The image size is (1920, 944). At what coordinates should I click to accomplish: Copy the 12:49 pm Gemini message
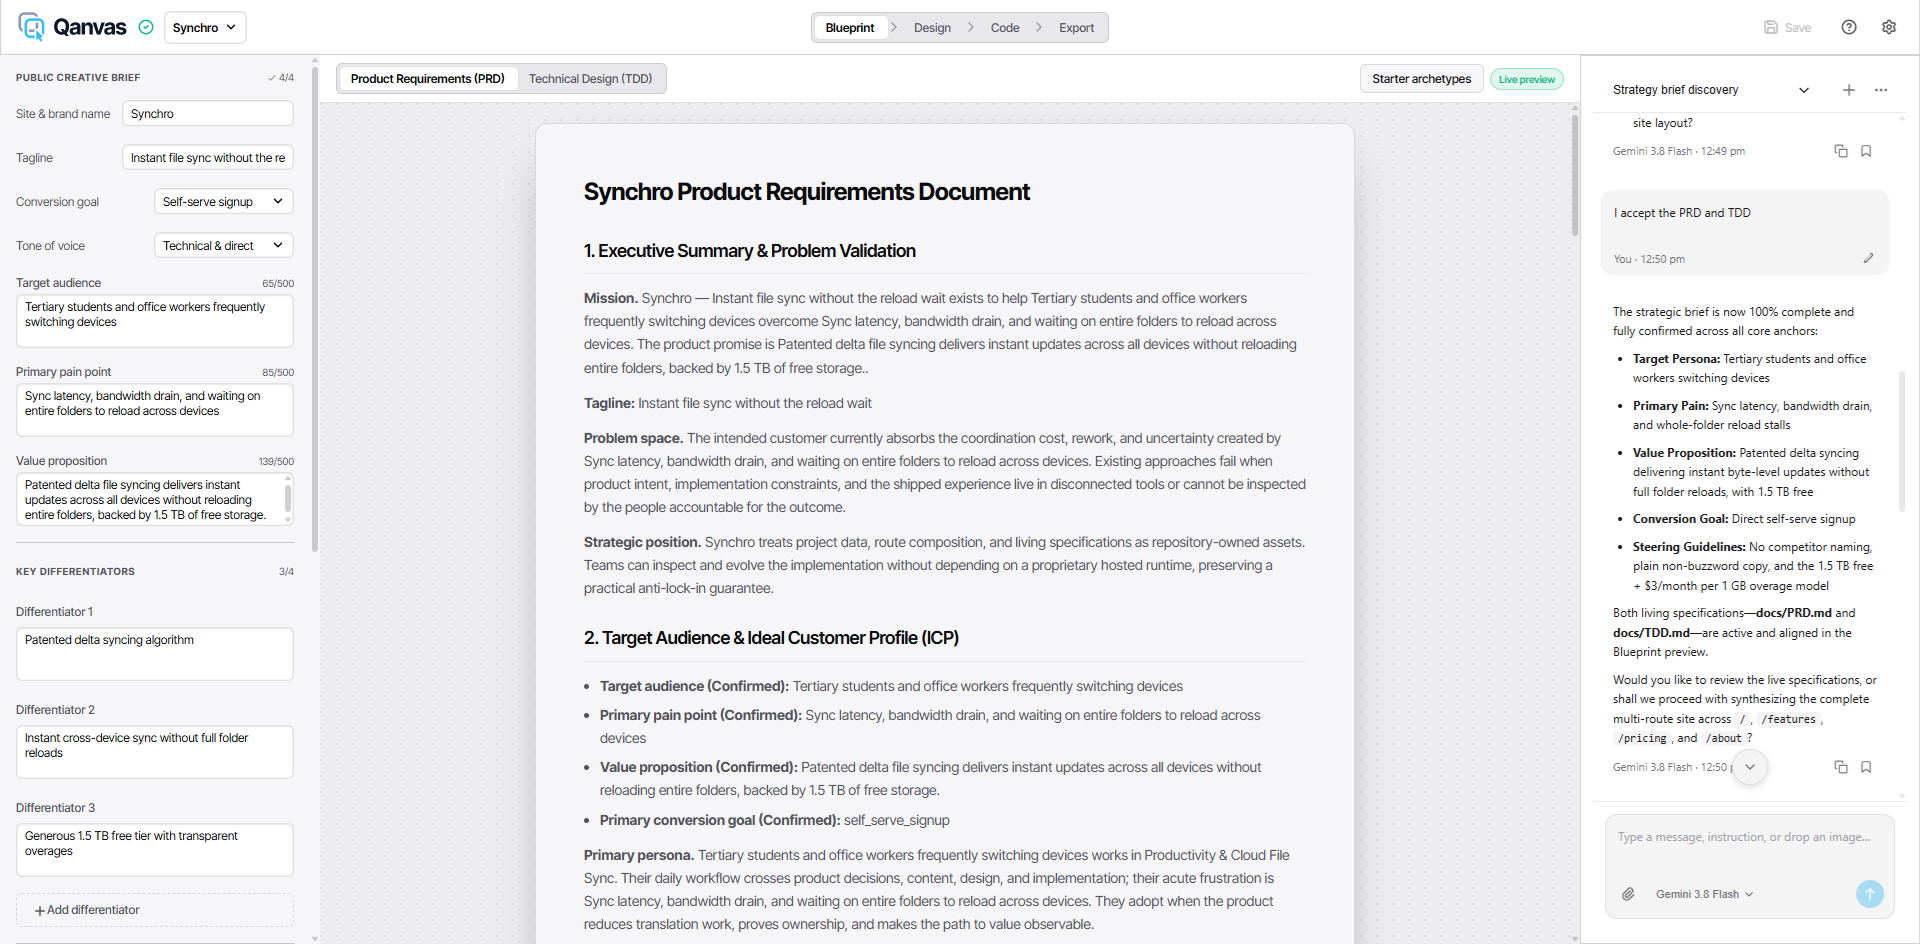[x=1841, y=151]
